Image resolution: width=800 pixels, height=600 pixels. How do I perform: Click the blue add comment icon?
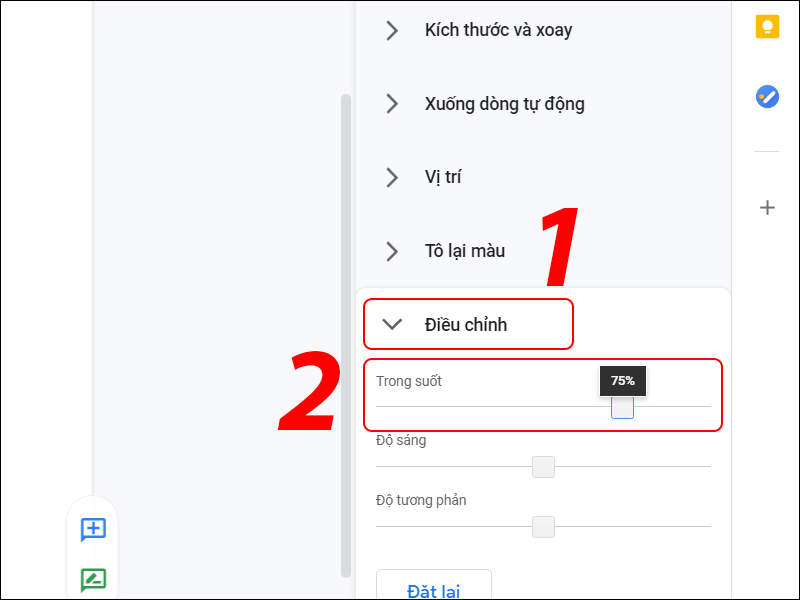click(93, 530)
